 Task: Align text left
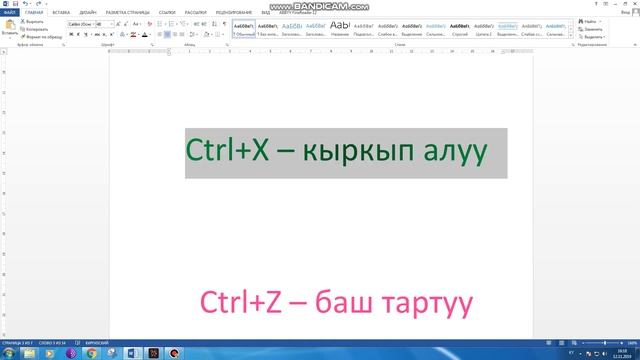tap(160, 35)
